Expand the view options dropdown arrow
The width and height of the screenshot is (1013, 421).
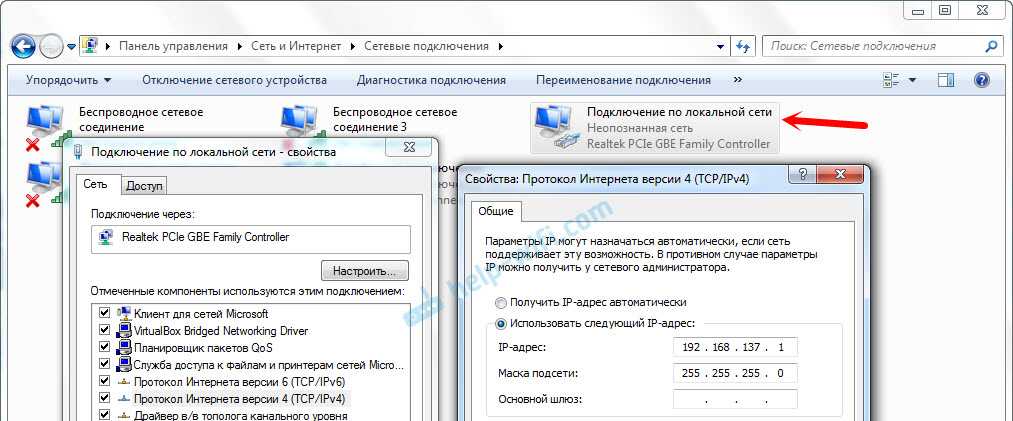point(914,80)
